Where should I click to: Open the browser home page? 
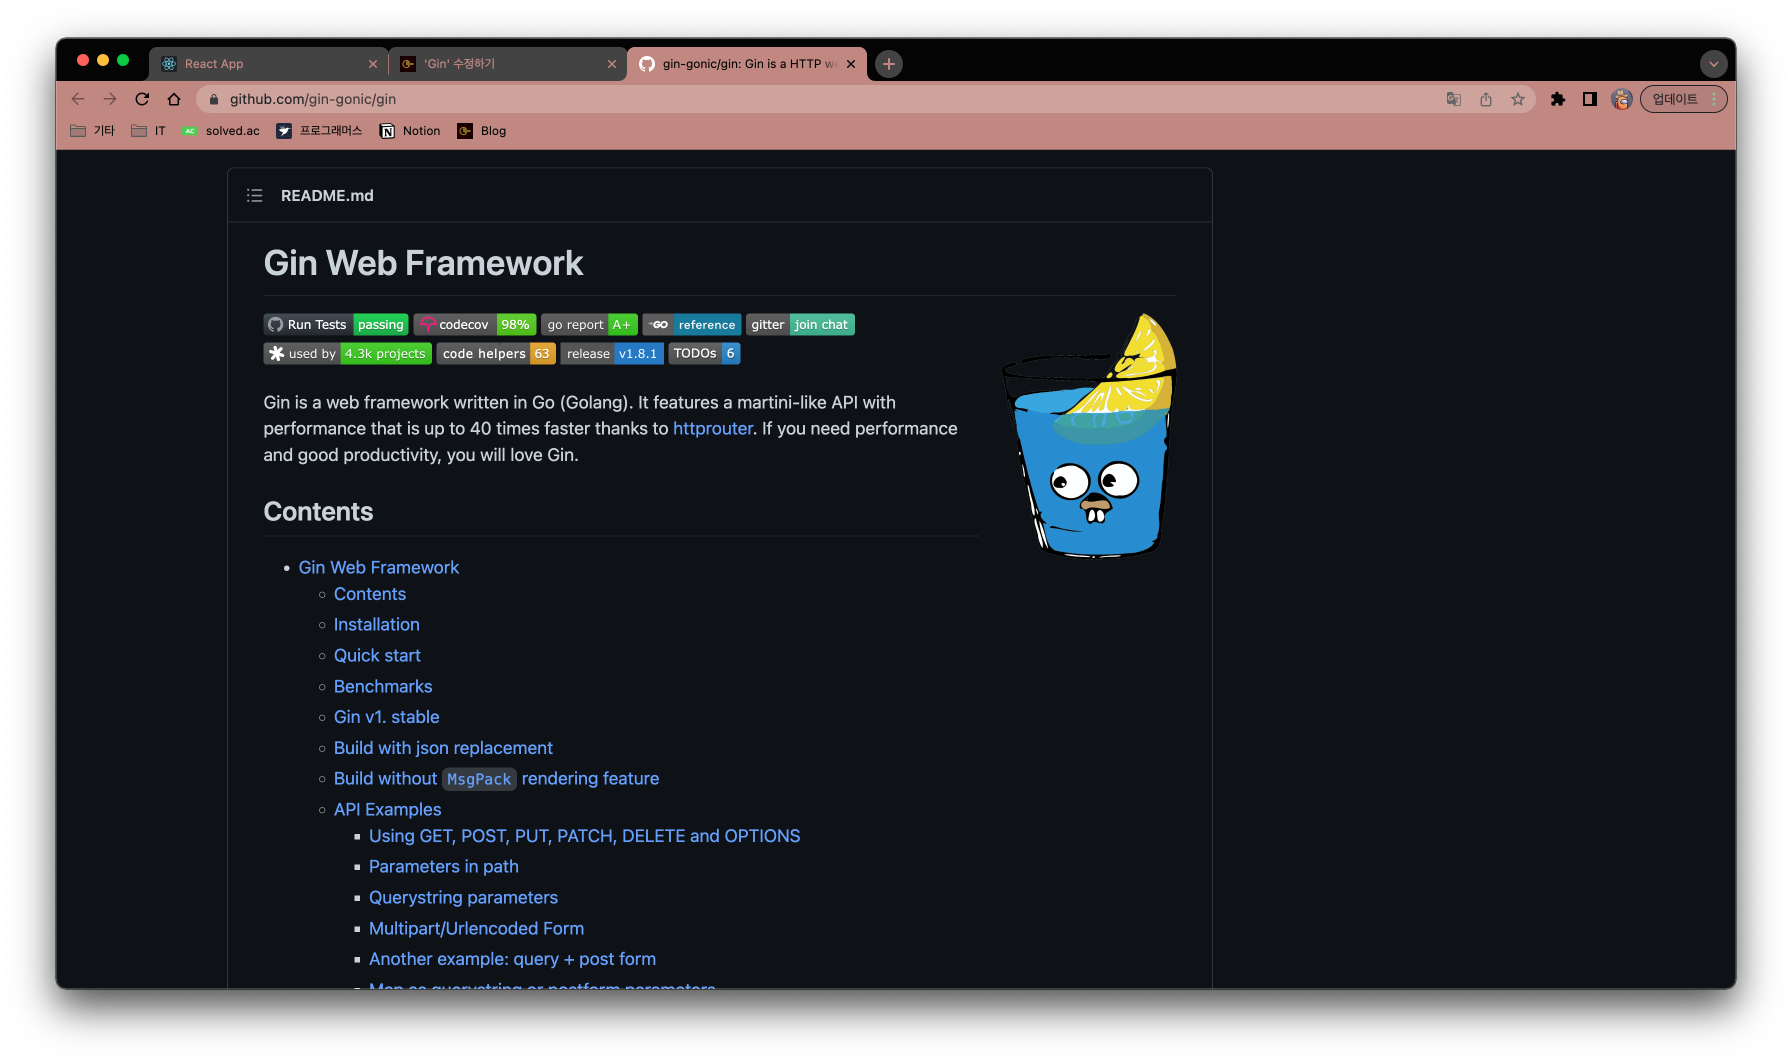pyautogui.click(x=174, y=99)
